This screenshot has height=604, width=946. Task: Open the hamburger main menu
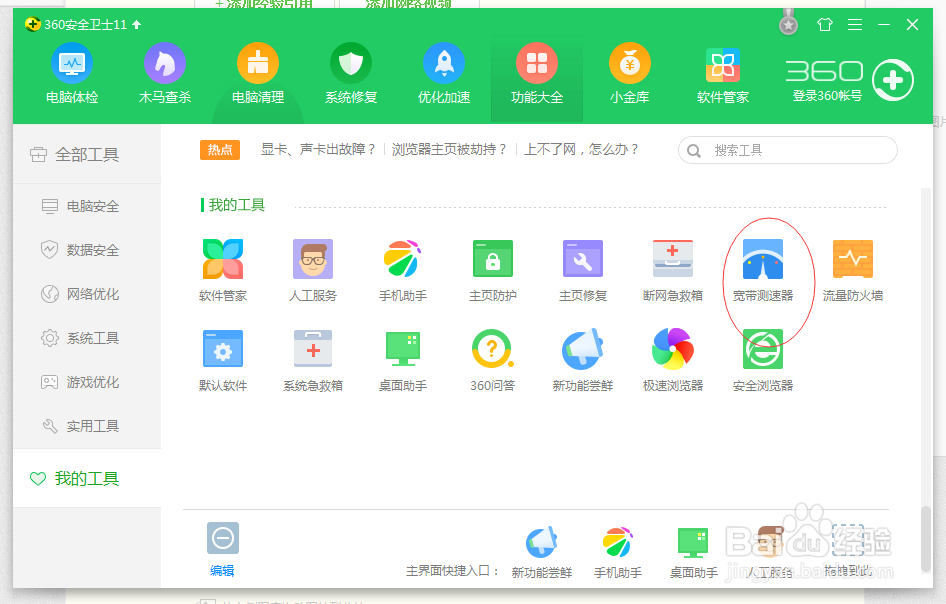point(855,25)
